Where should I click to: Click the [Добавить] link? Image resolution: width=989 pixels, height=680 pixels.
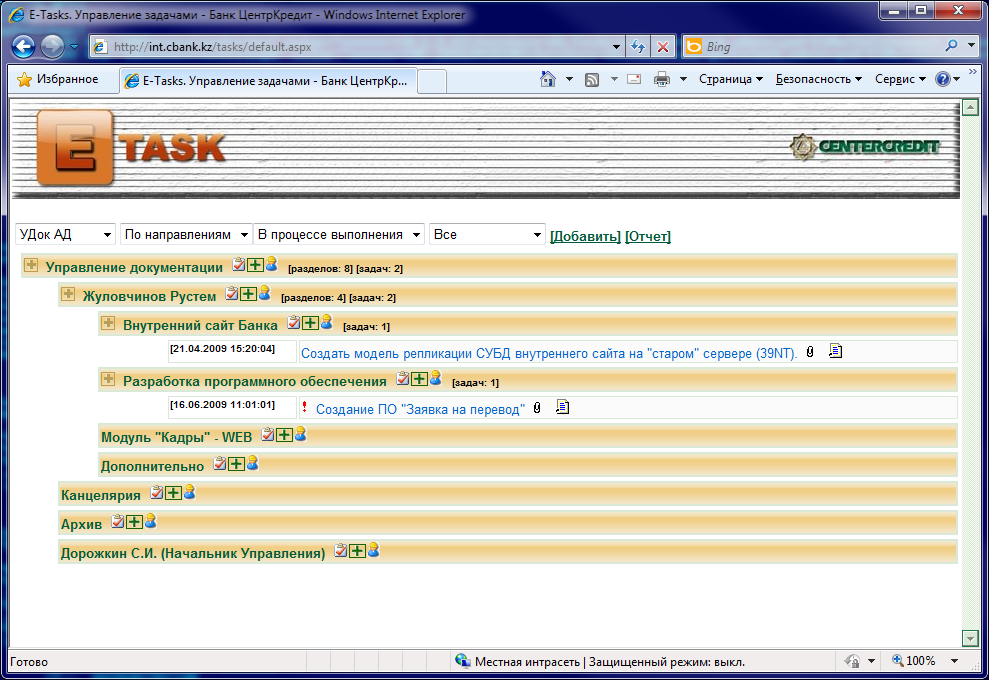click(585, 237)
